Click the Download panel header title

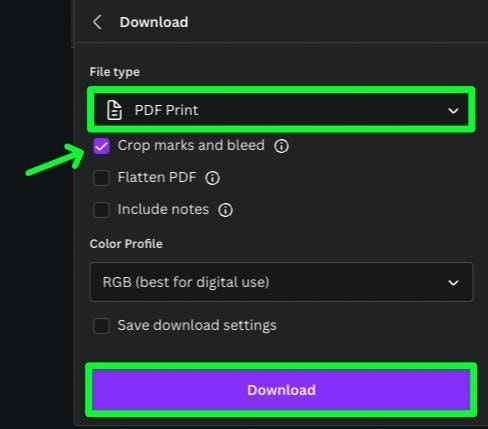click(154, 22)
